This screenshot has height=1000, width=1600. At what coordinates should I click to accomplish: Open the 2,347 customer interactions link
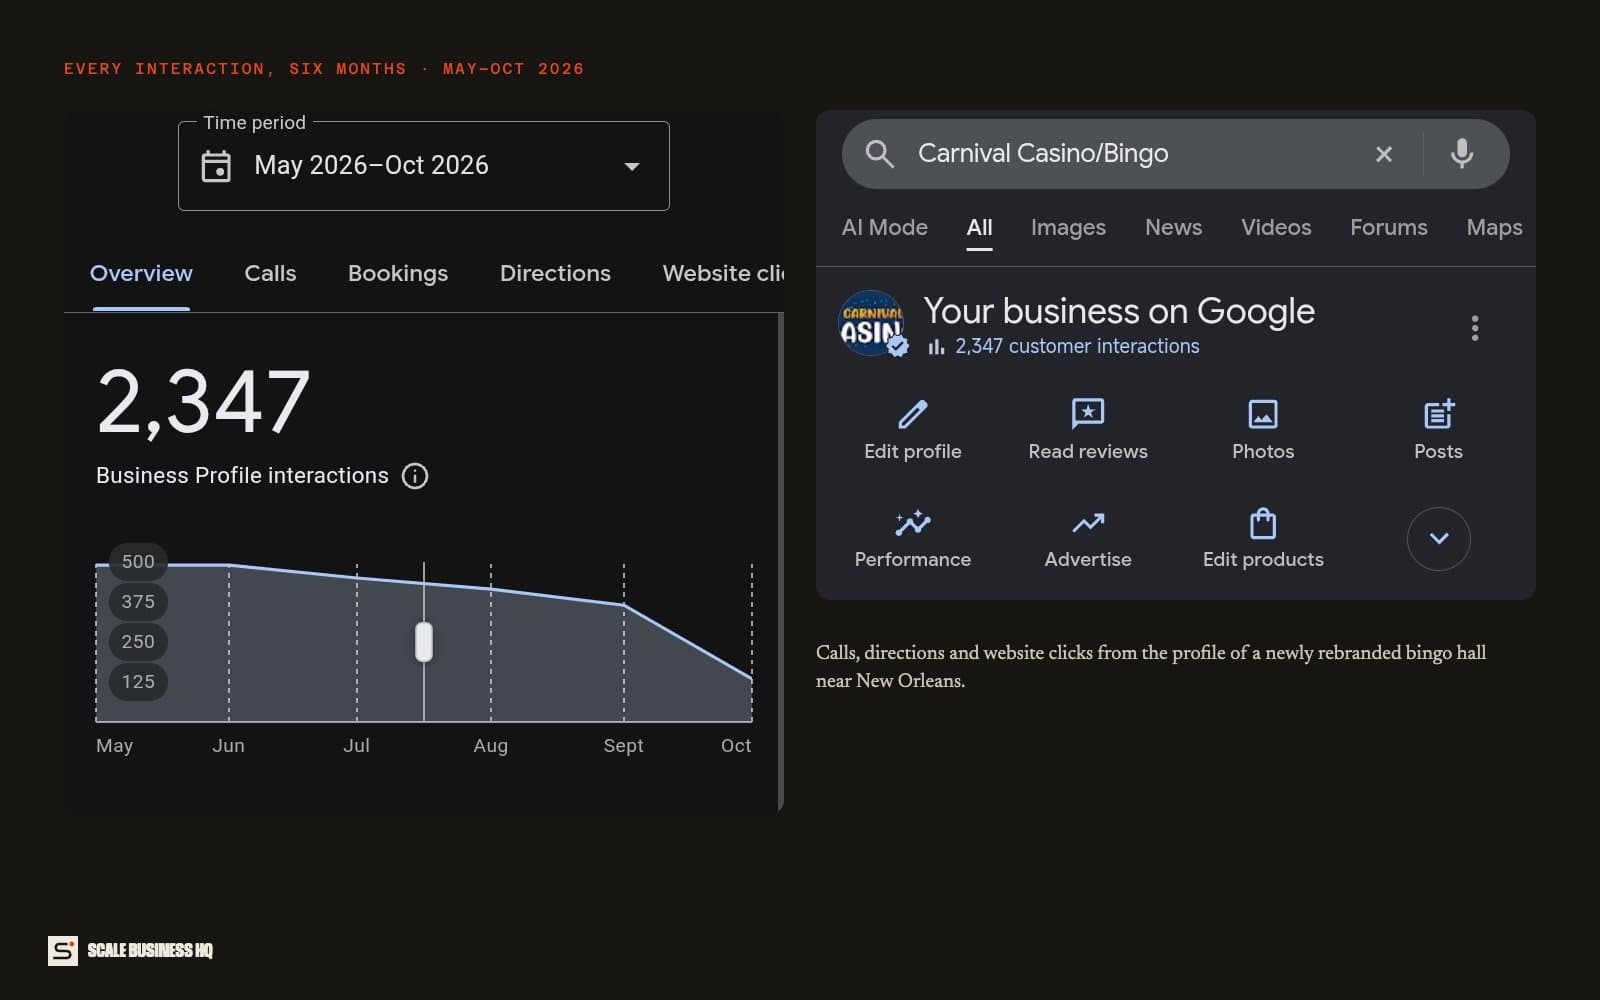click(1077, 346)
